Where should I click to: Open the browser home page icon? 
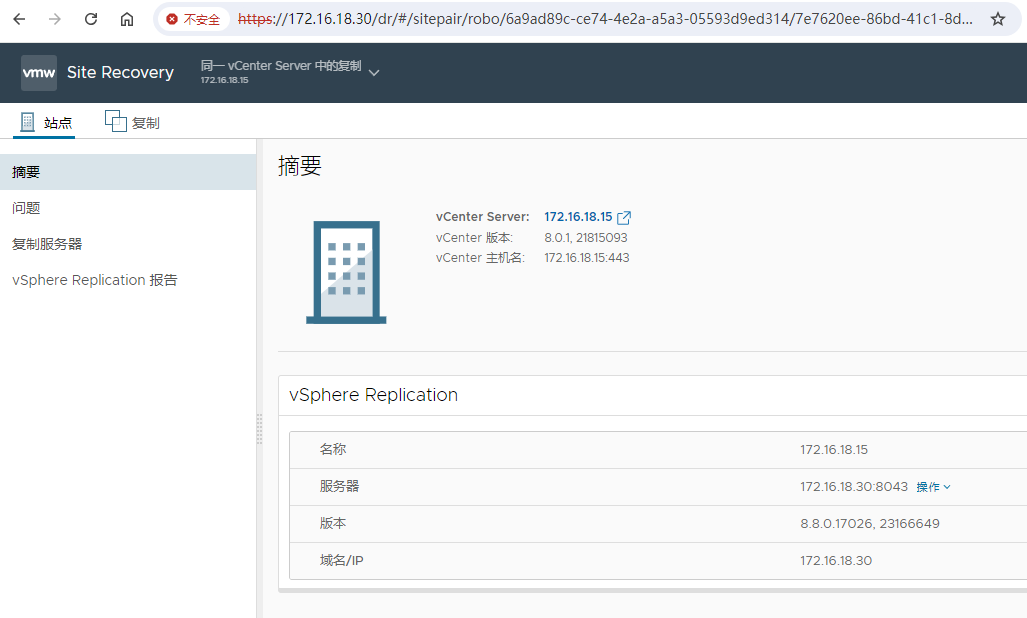click(127, 19)
